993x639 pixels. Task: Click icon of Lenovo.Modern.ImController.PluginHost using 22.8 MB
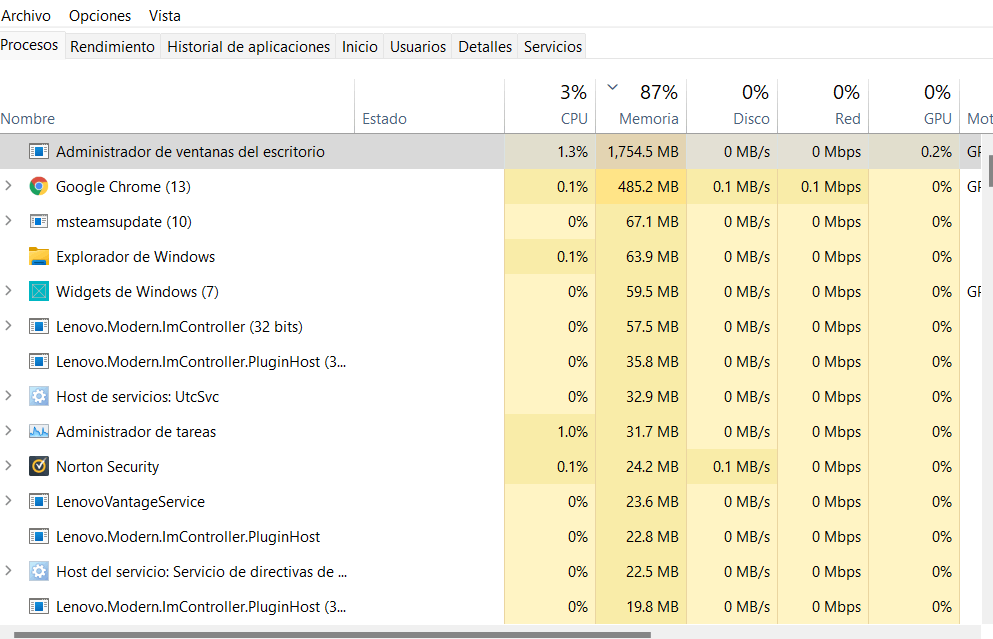[x=39, y=536]
